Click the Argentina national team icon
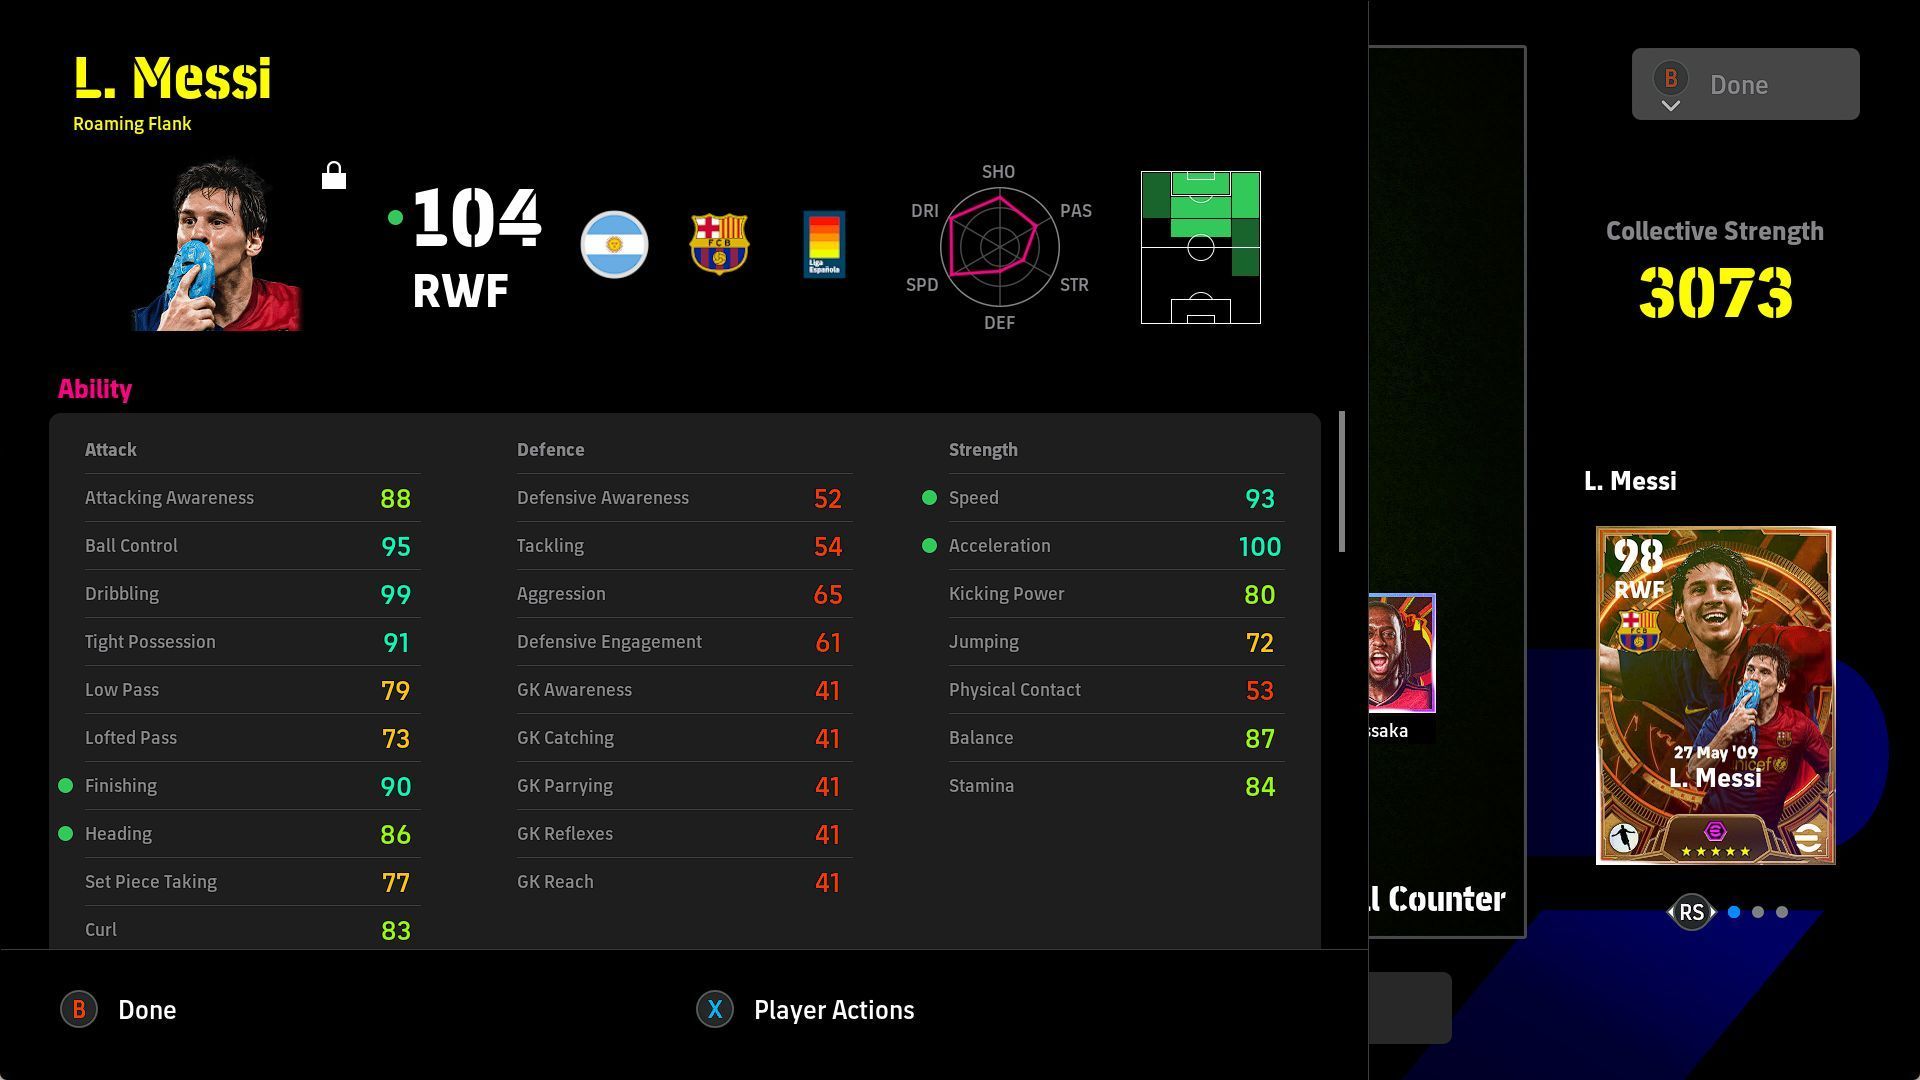The image size is (1920, 1080). pos(613,245)
